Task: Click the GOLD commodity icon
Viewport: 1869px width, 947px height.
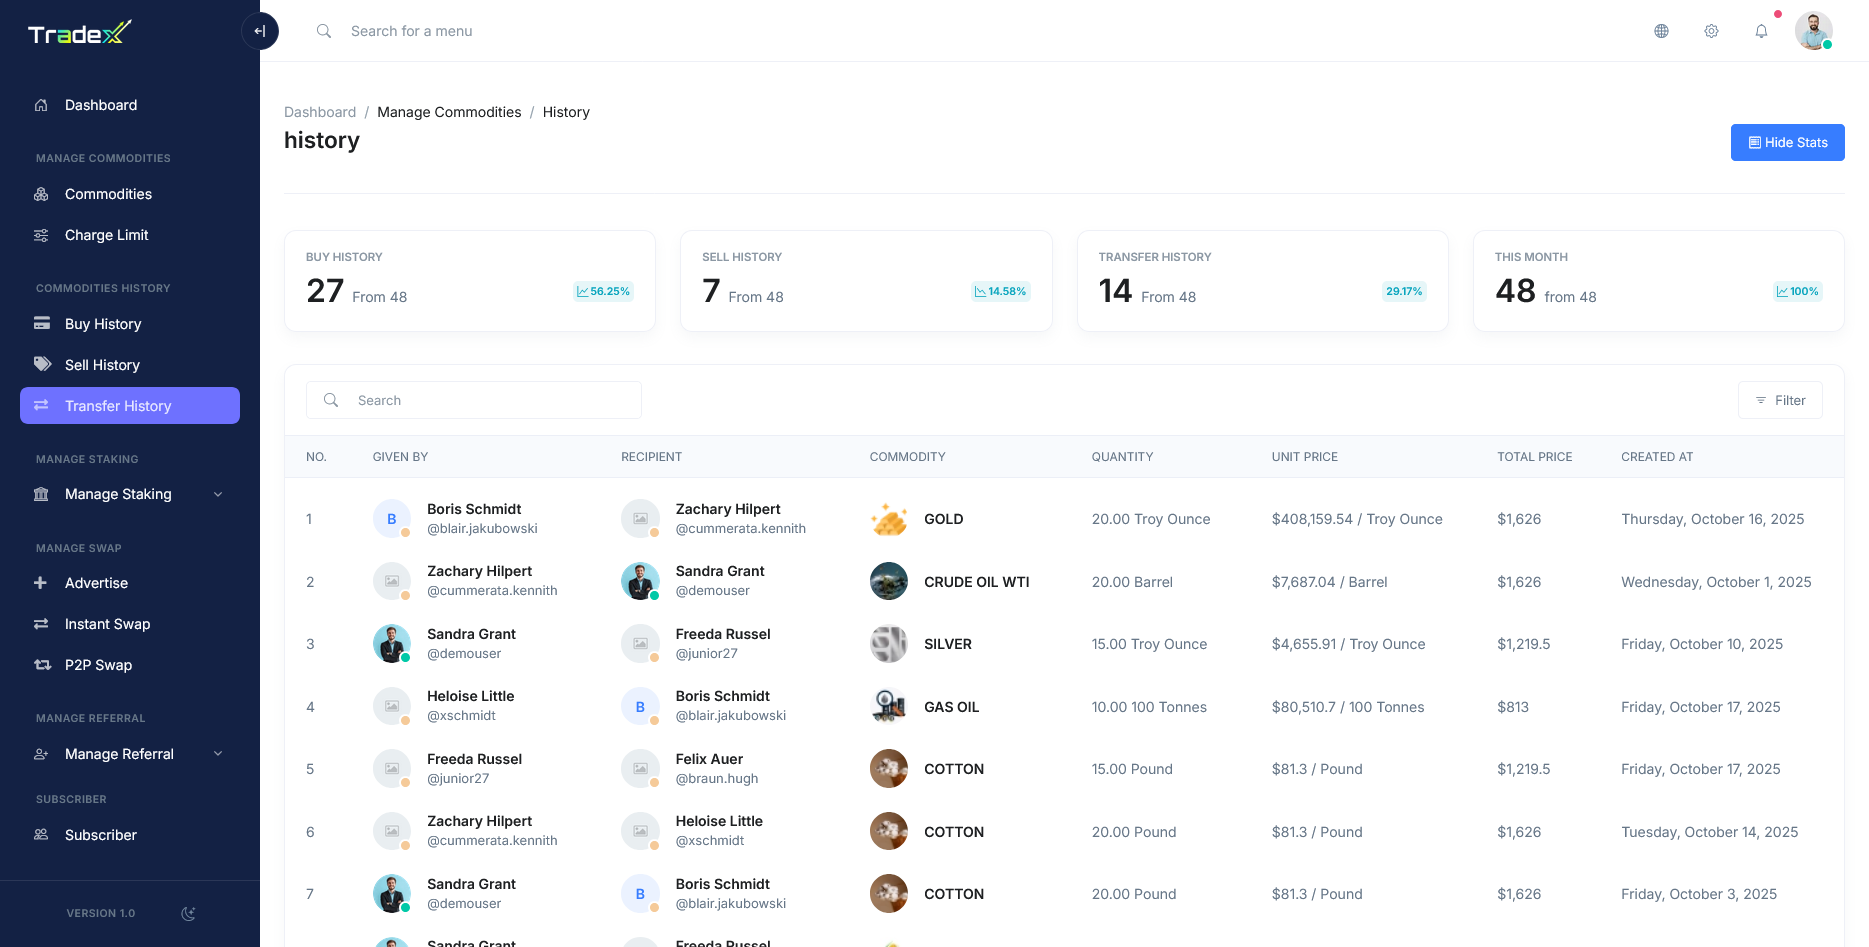Action: point(888,519)
